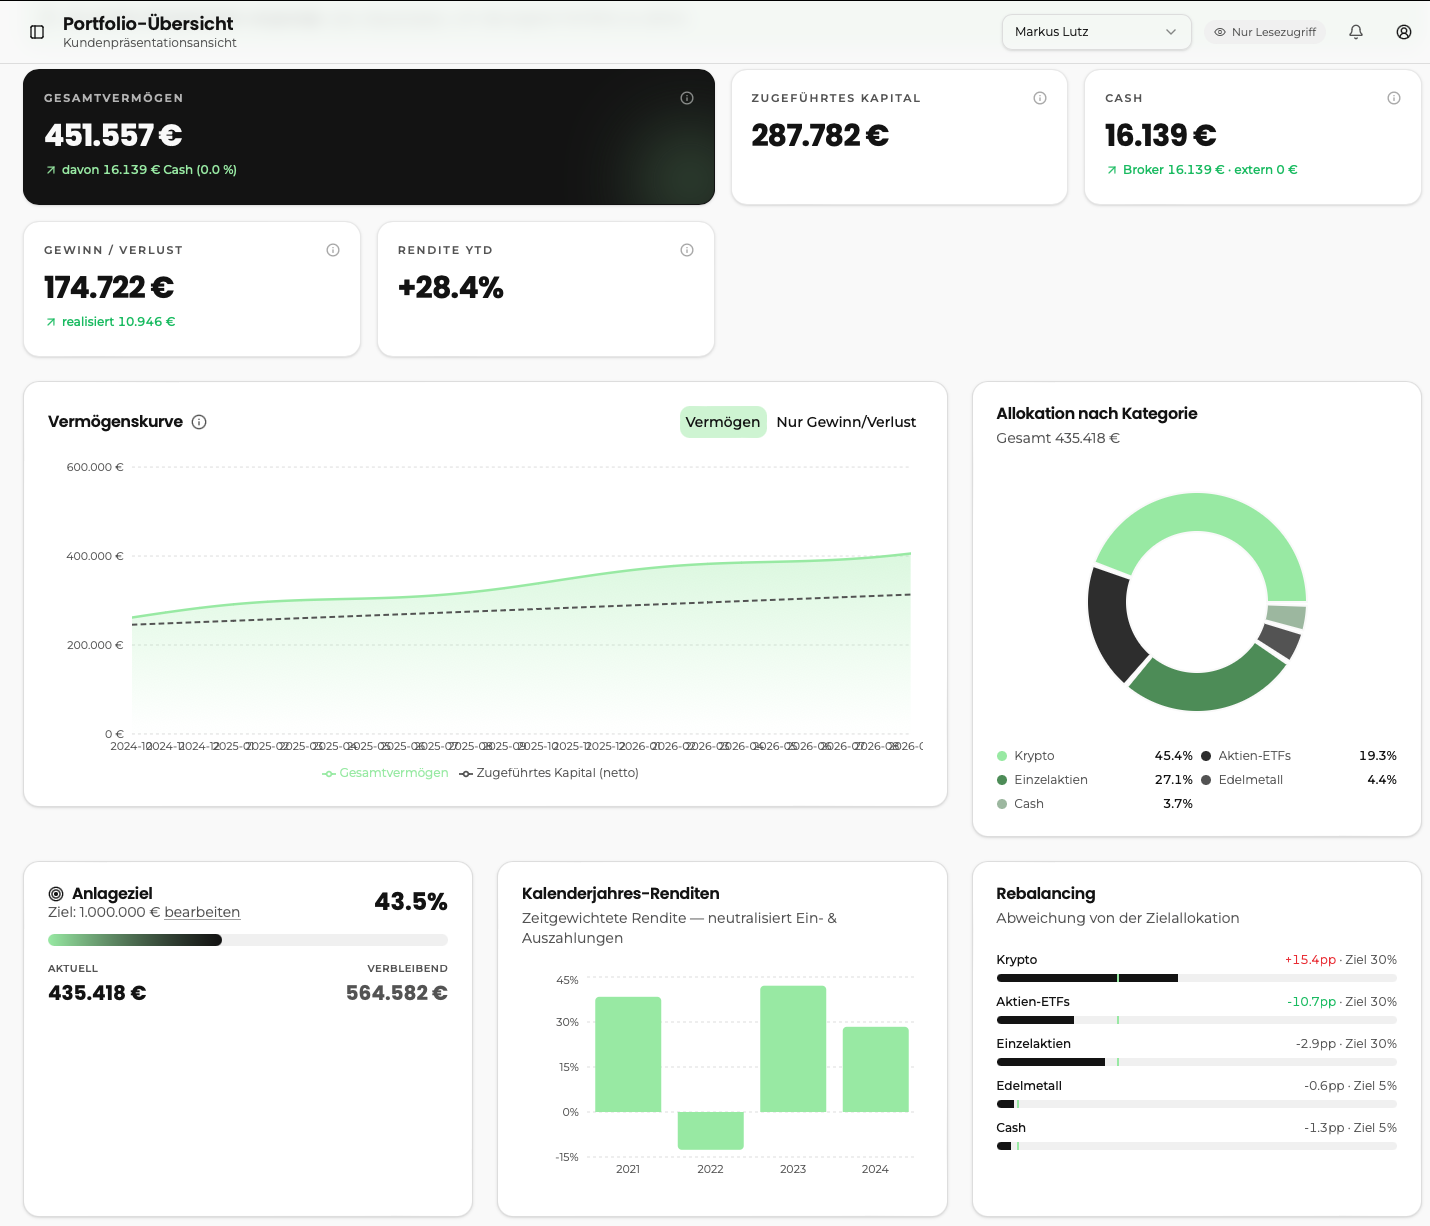The width and height of the screenshot is (1430, 1226).
Task: Click the 174.722 € gain value
Action: point(109,287)
